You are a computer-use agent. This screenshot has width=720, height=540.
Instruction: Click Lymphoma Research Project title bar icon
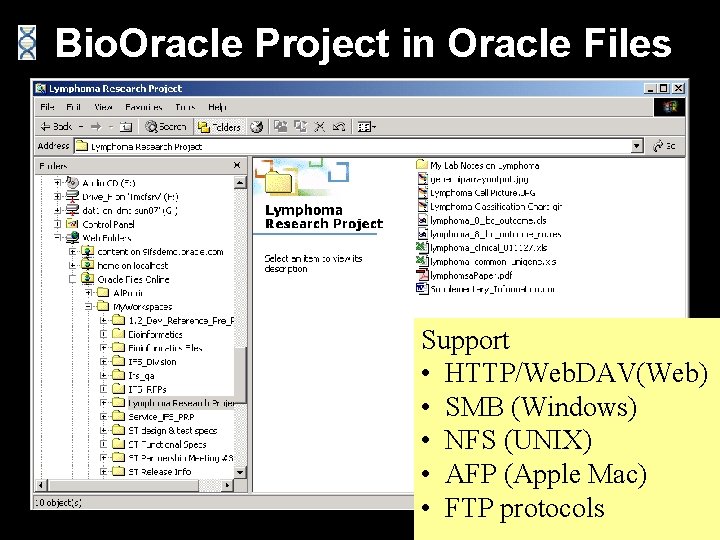tap(41, 88)
